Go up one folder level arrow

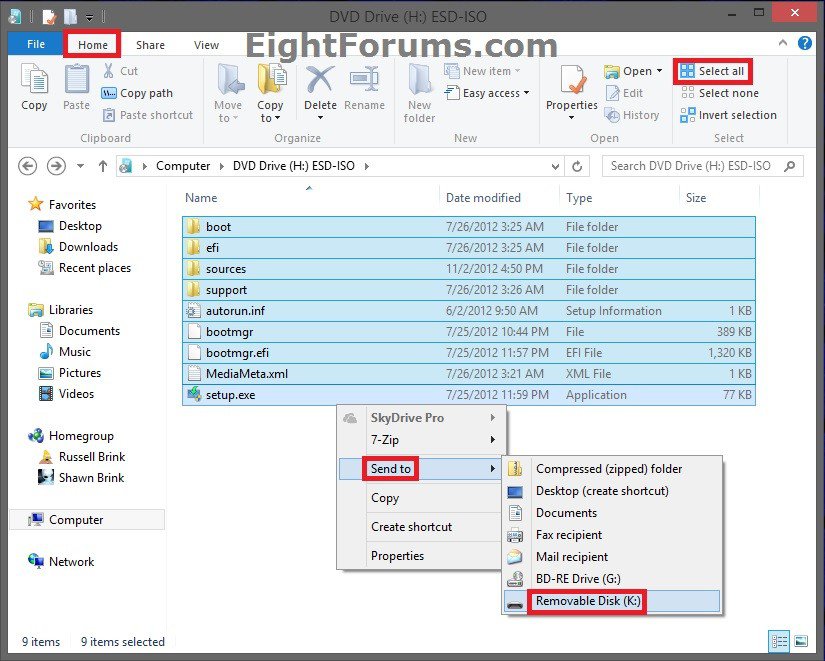pos(103,166)
